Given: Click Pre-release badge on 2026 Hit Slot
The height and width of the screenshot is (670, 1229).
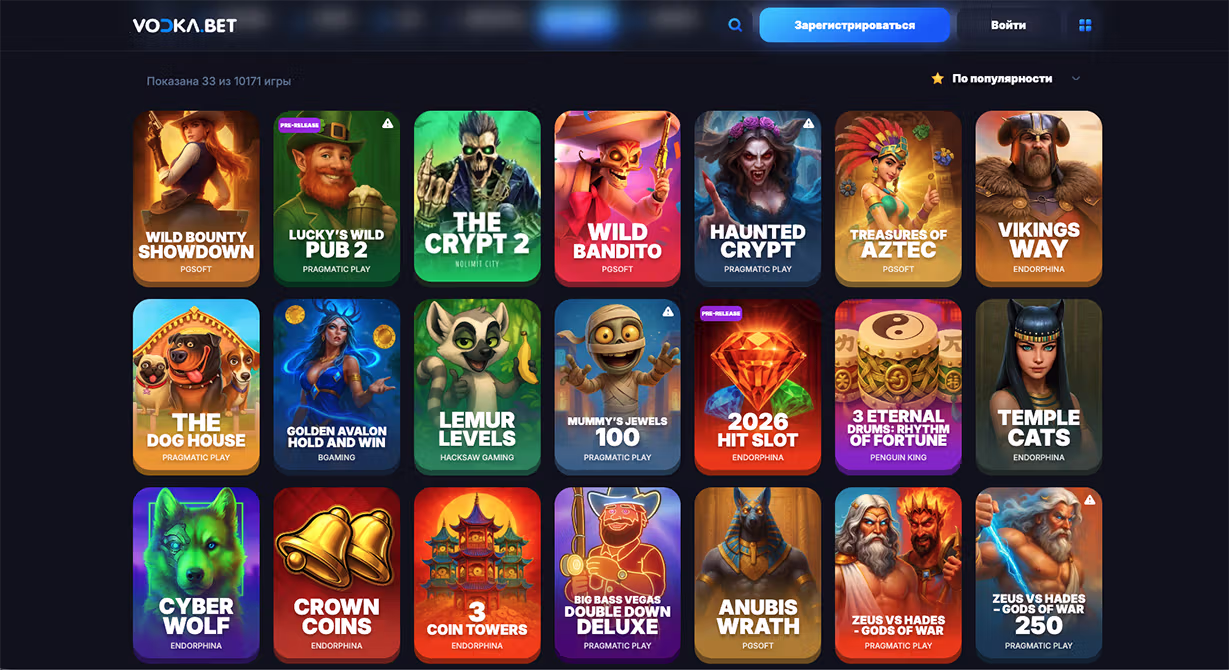Looking at the screenshot, I should [721, 313].
